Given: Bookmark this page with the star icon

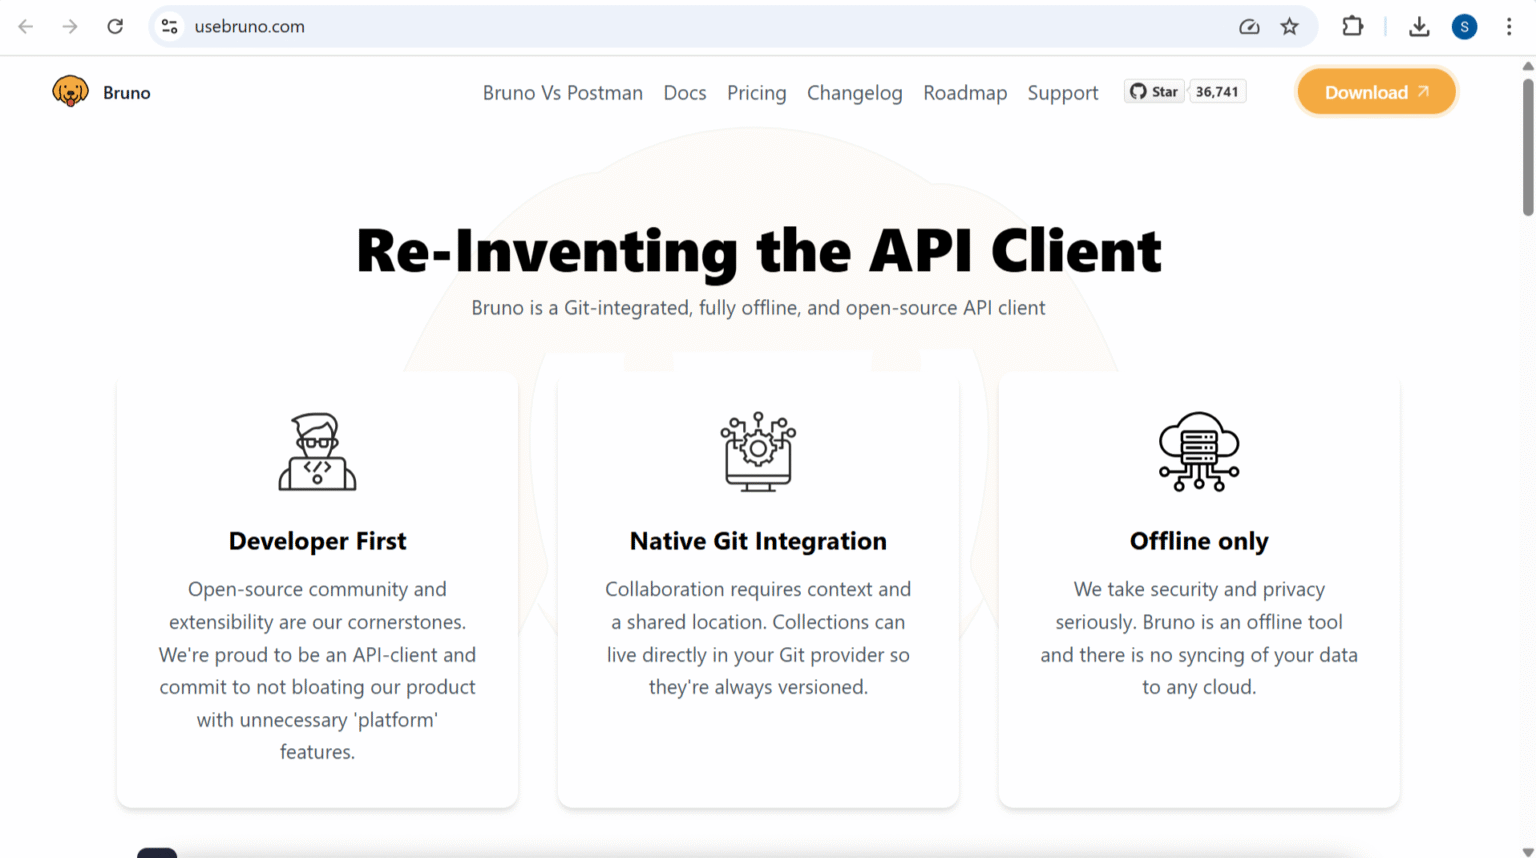Looking at the screenshot, I should click(x=1289, y=27).
